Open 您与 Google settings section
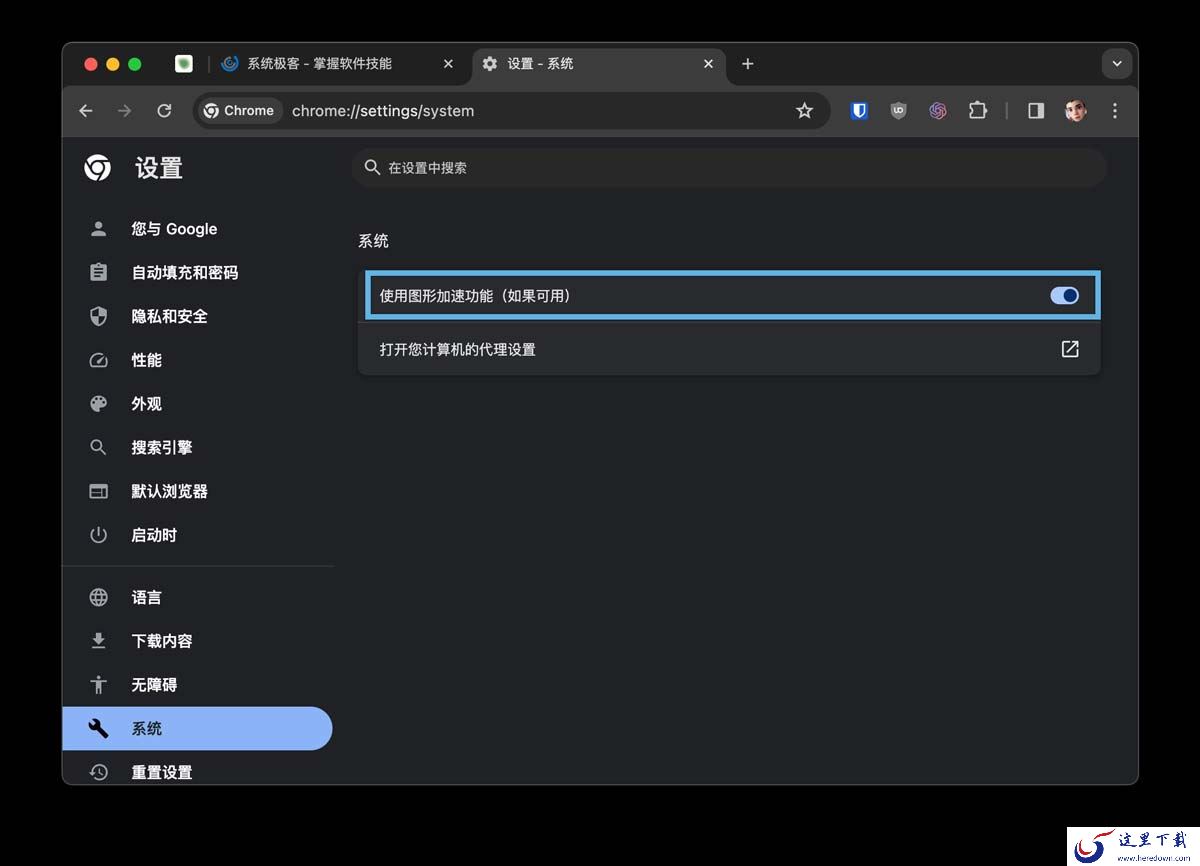The width and height of the screenshot is (1200, 866). (x=197, y=229)
